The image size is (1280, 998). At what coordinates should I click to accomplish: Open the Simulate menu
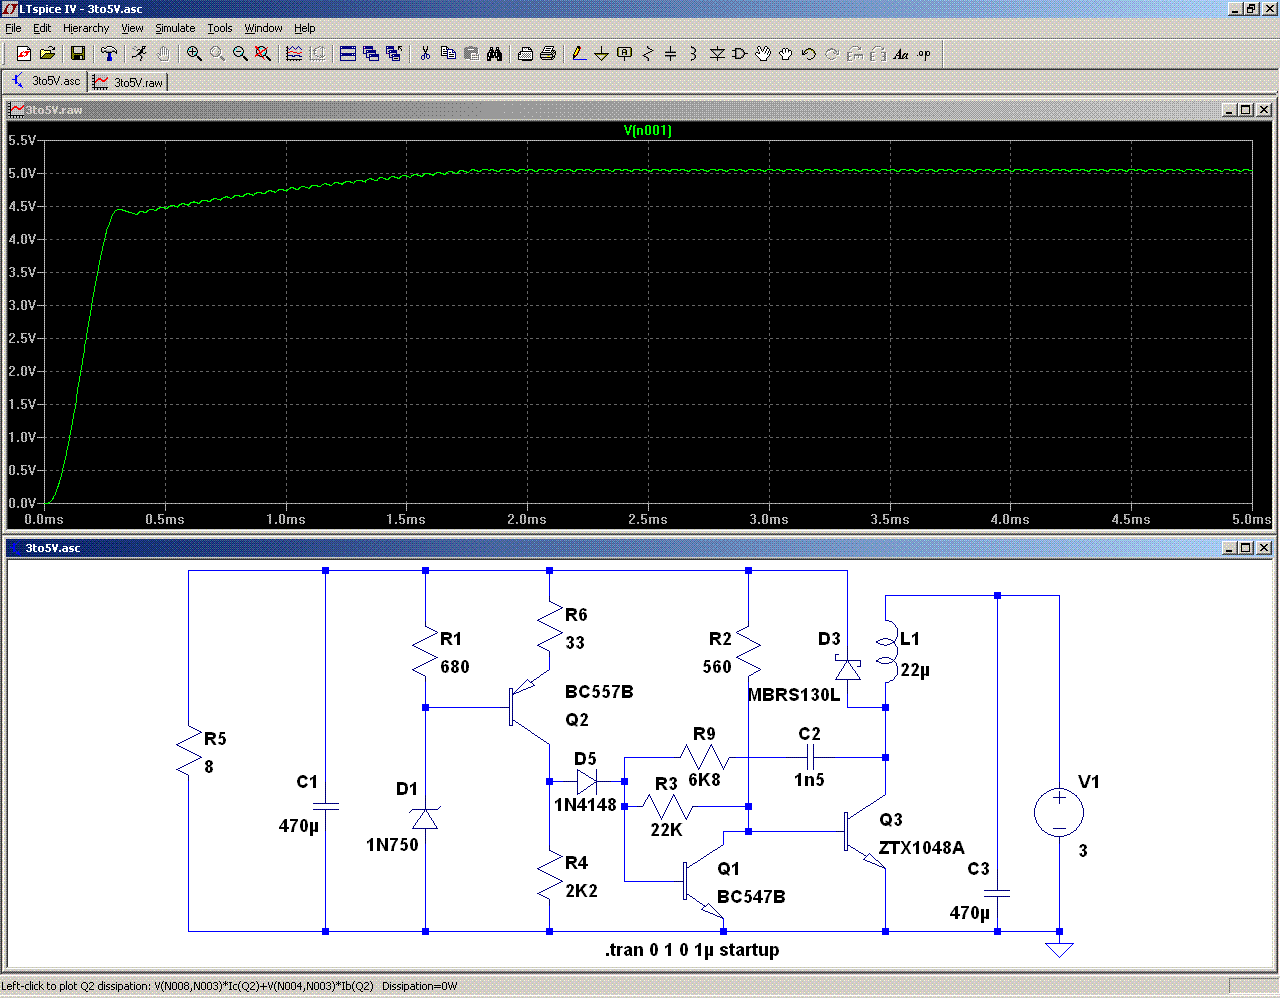pyautogui.click(x=175, y=28)
